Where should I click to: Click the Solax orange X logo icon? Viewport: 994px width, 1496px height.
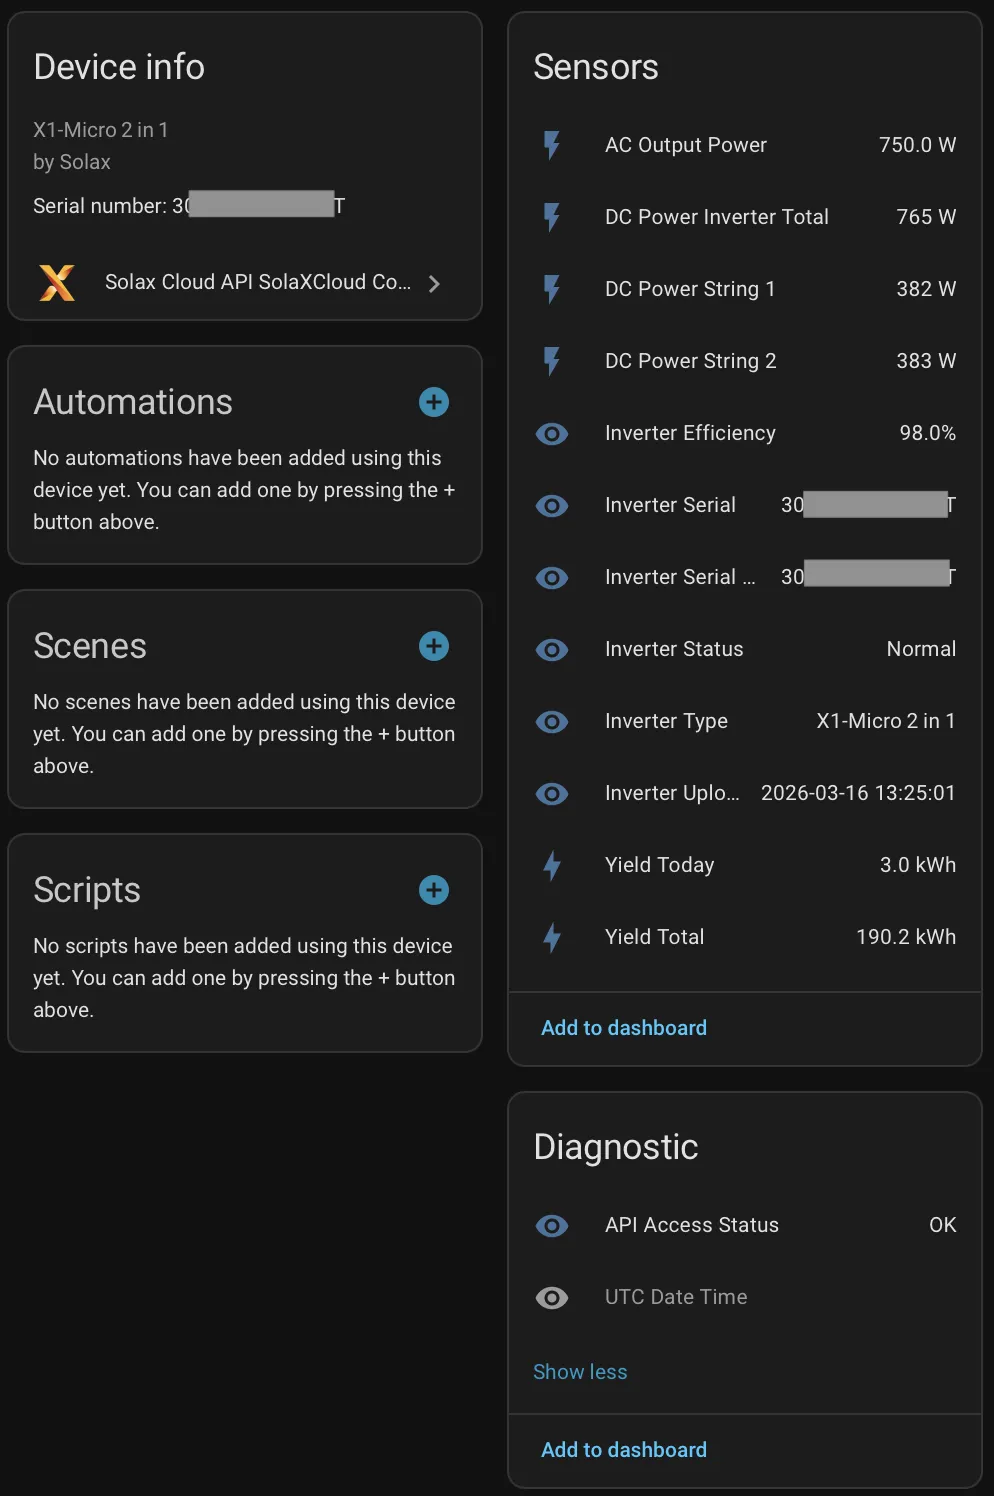pos(57,283)
